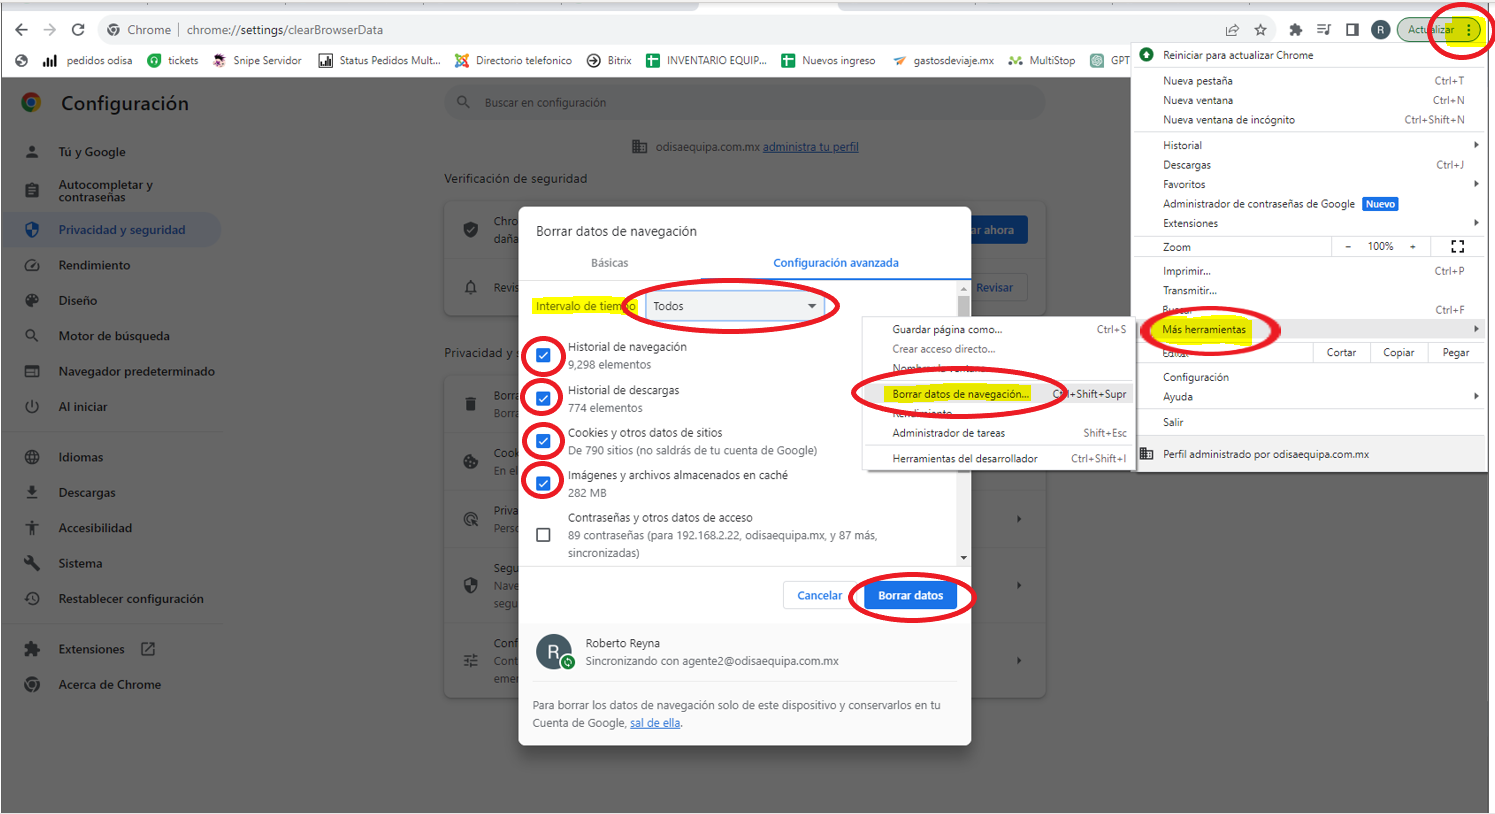
Task: Expand Ayuda submenu in Chrome menu
Action: pos(1310,397)
